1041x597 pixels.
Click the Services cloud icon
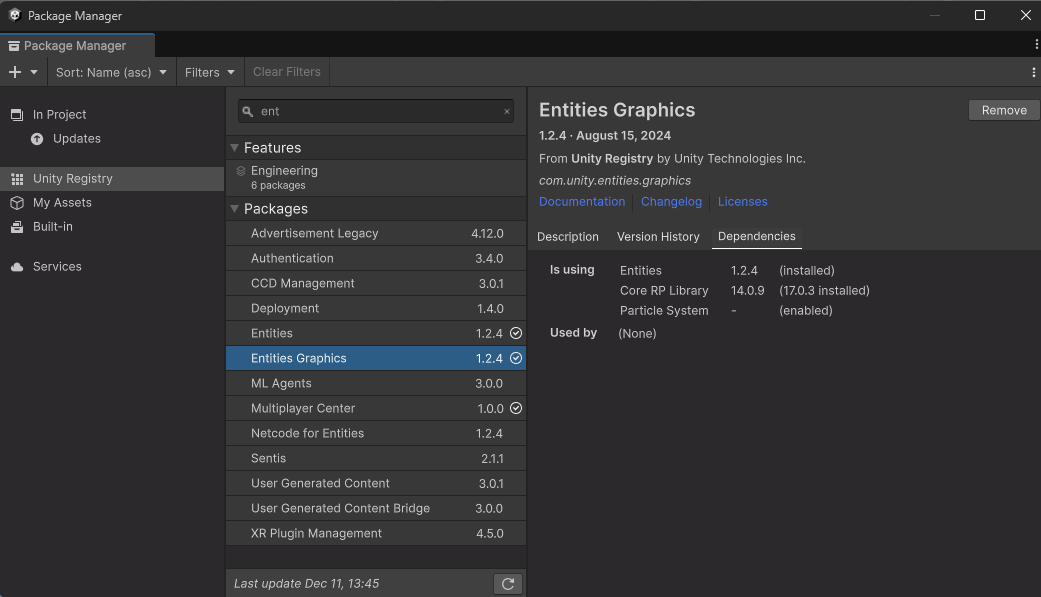17,267
